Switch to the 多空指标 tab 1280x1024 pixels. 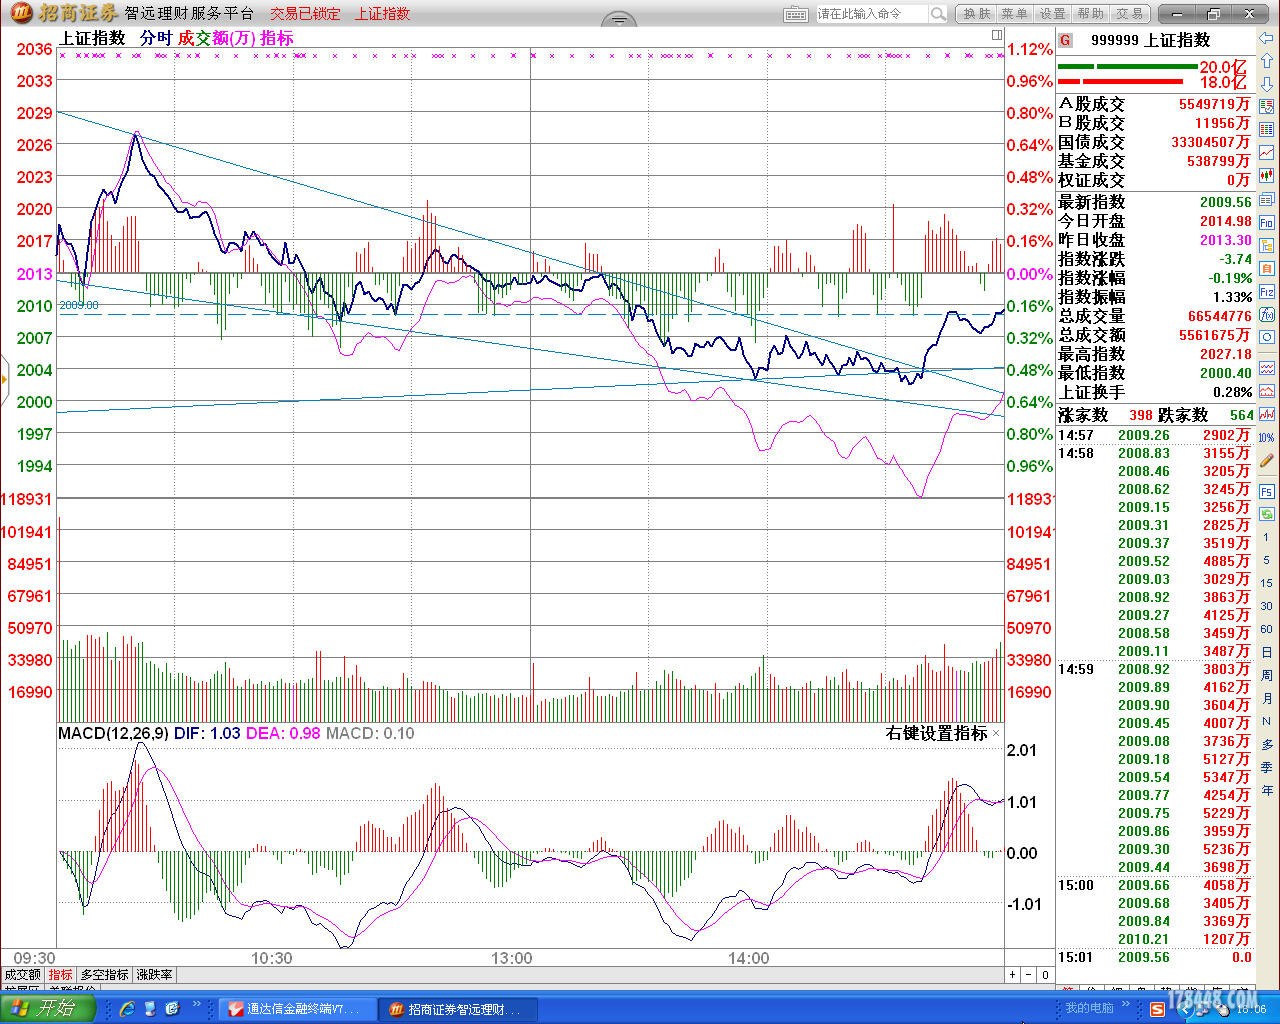tap(104, 974)
